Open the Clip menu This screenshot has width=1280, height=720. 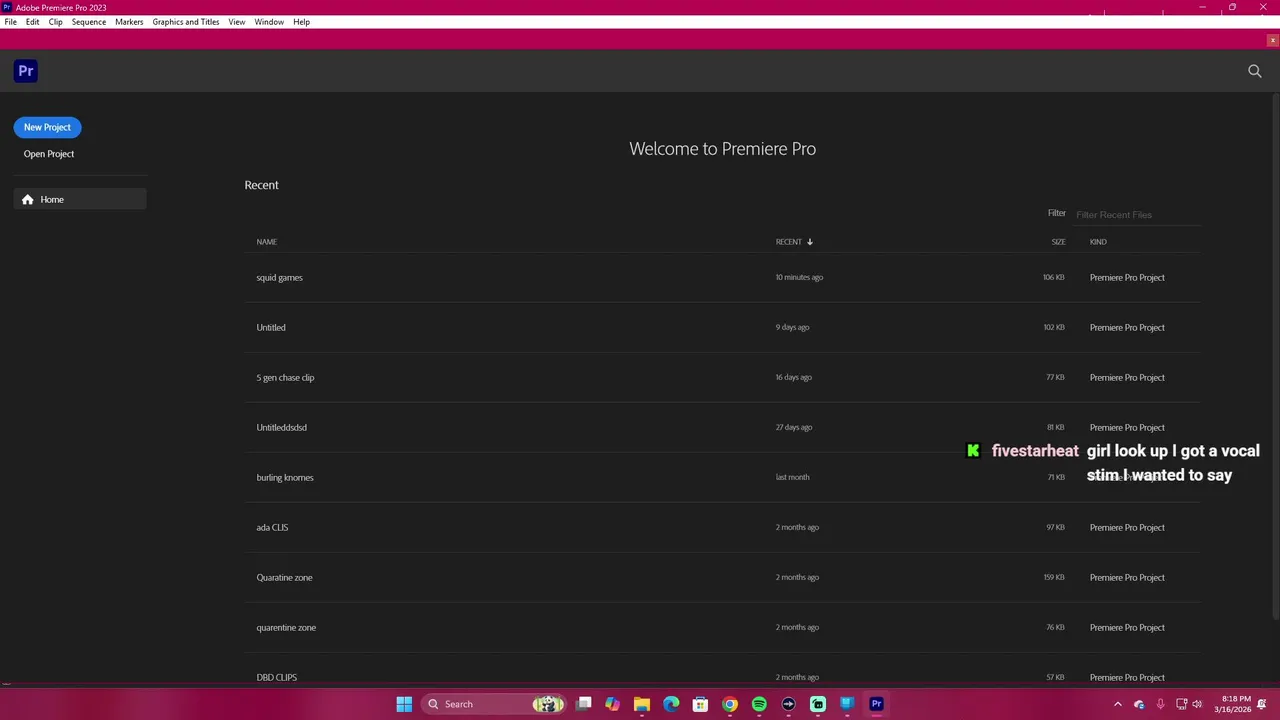56,22
